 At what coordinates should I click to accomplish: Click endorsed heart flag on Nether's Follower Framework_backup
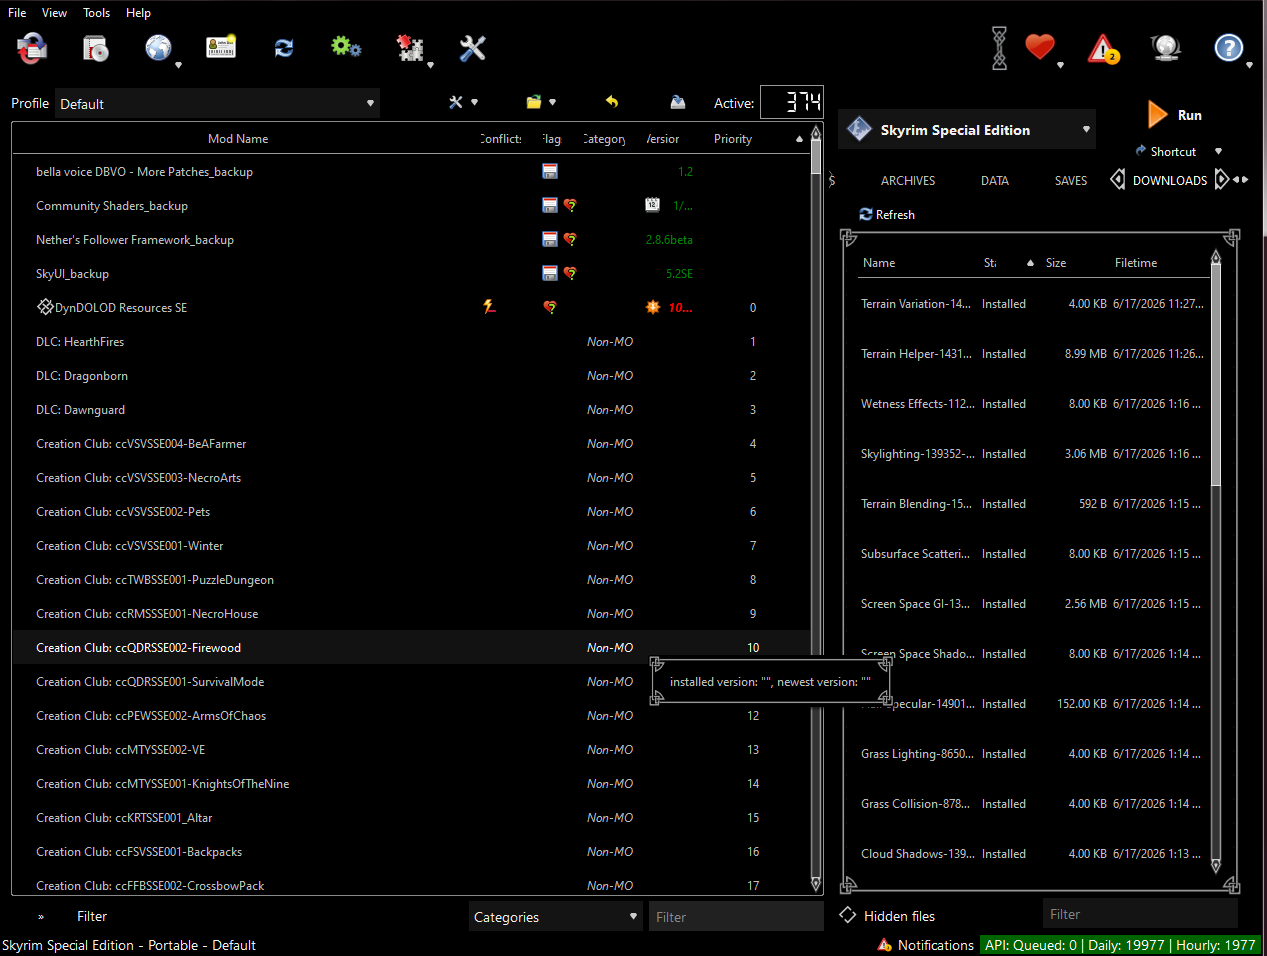(x=570, y=239)
